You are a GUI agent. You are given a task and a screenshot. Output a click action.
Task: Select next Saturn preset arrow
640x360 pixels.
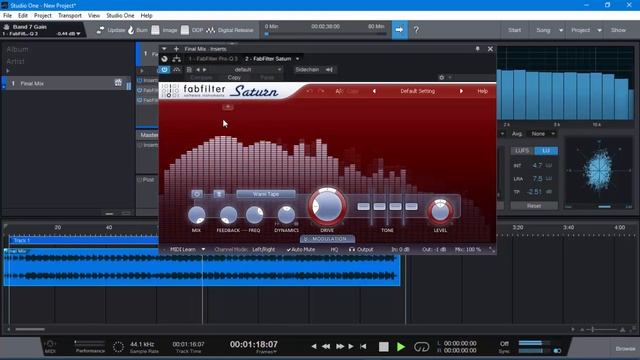tap(461, 91)
